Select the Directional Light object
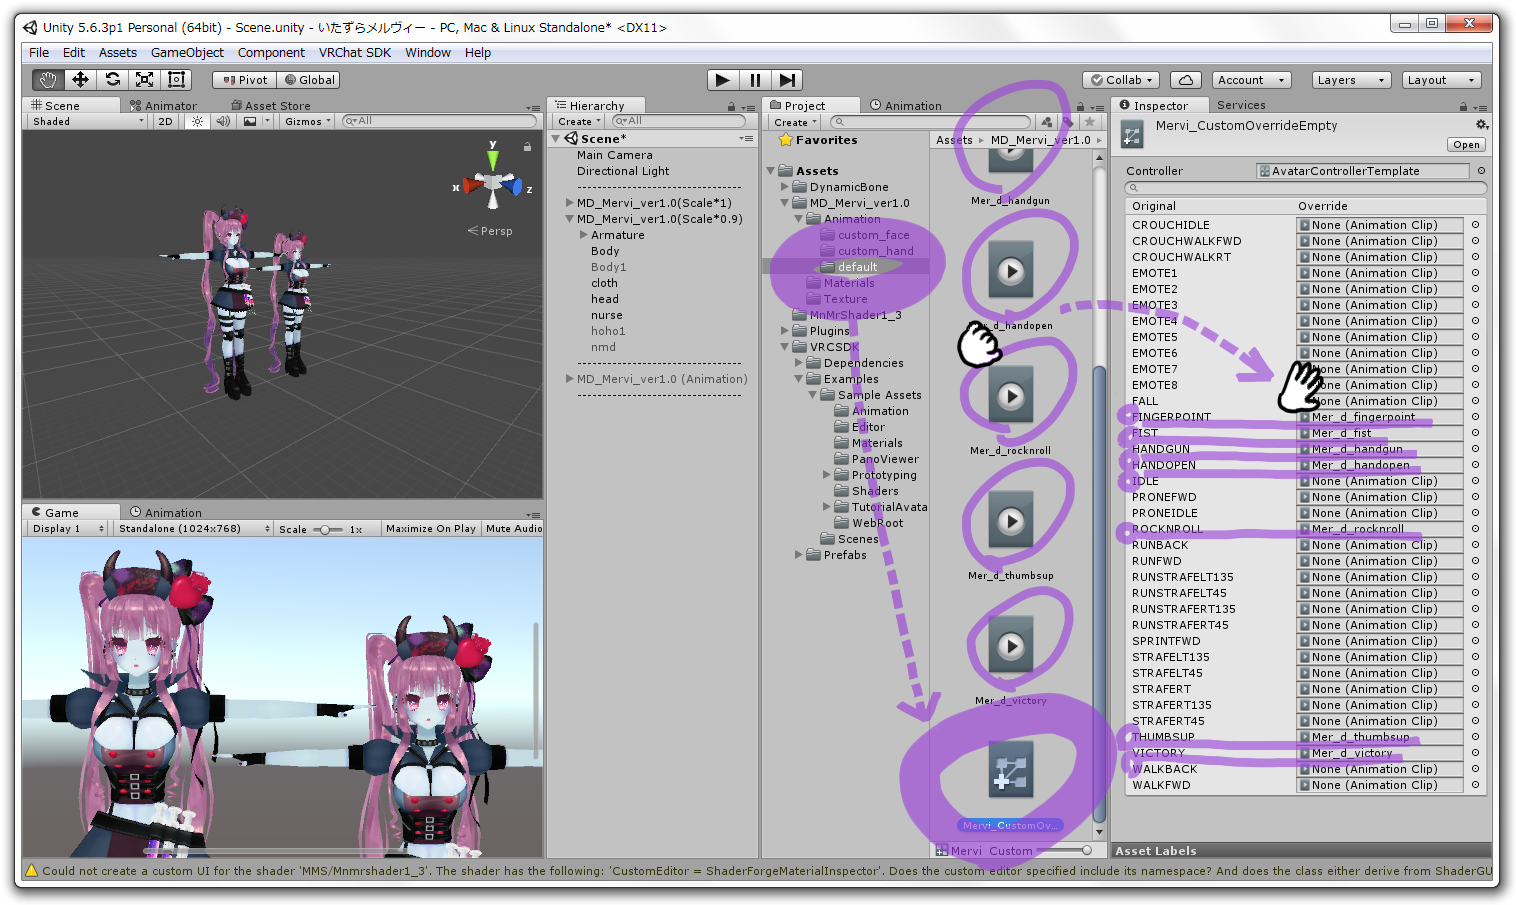 click(622, 171)
